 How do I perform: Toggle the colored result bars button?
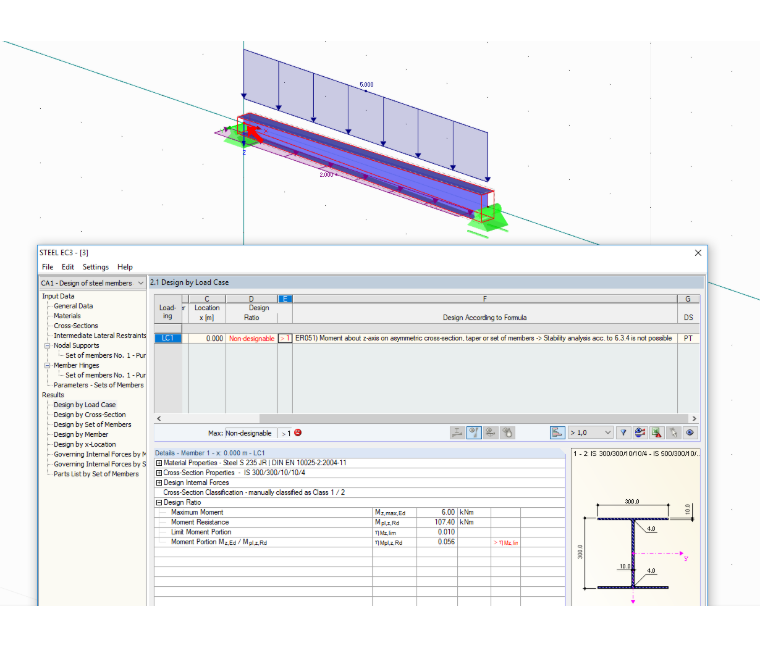(557, 433)
